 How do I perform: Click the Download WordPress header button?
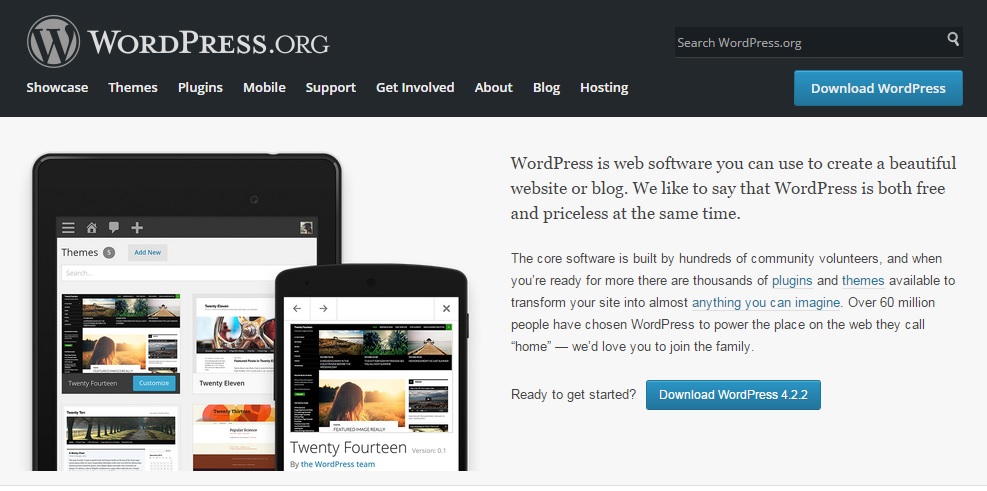(878, 88)
